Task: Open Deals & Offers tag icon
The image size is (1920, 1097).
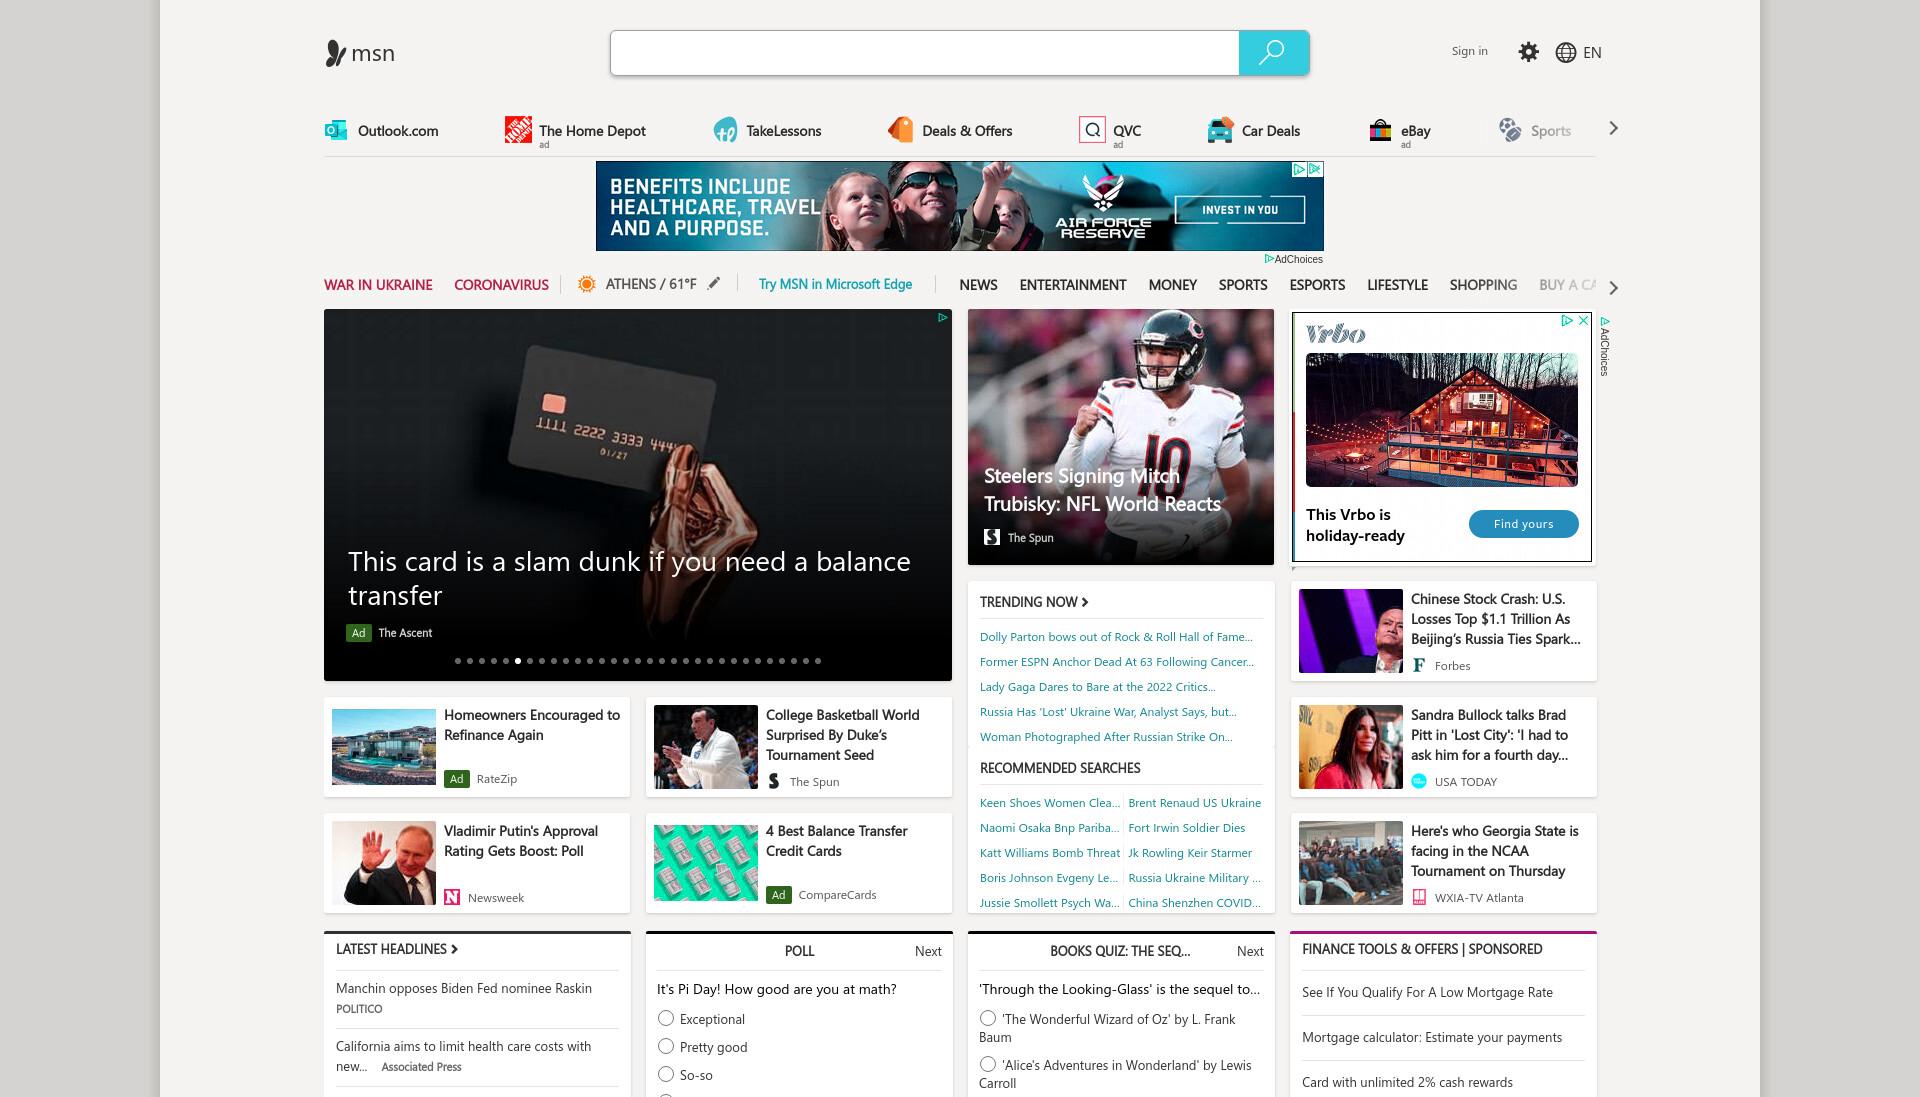Action: pyautogui.click(x=900, y=130)
